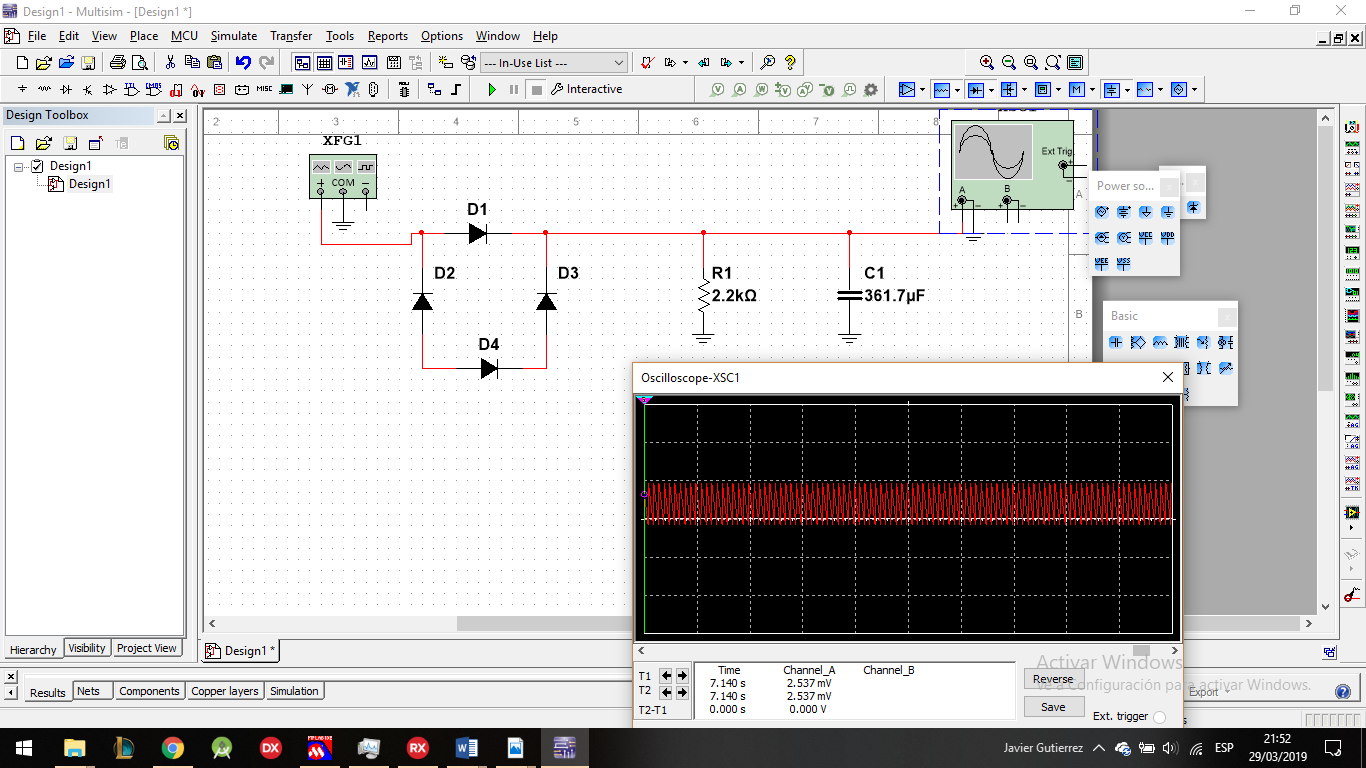Stop the running simulation

click(536, 89)
